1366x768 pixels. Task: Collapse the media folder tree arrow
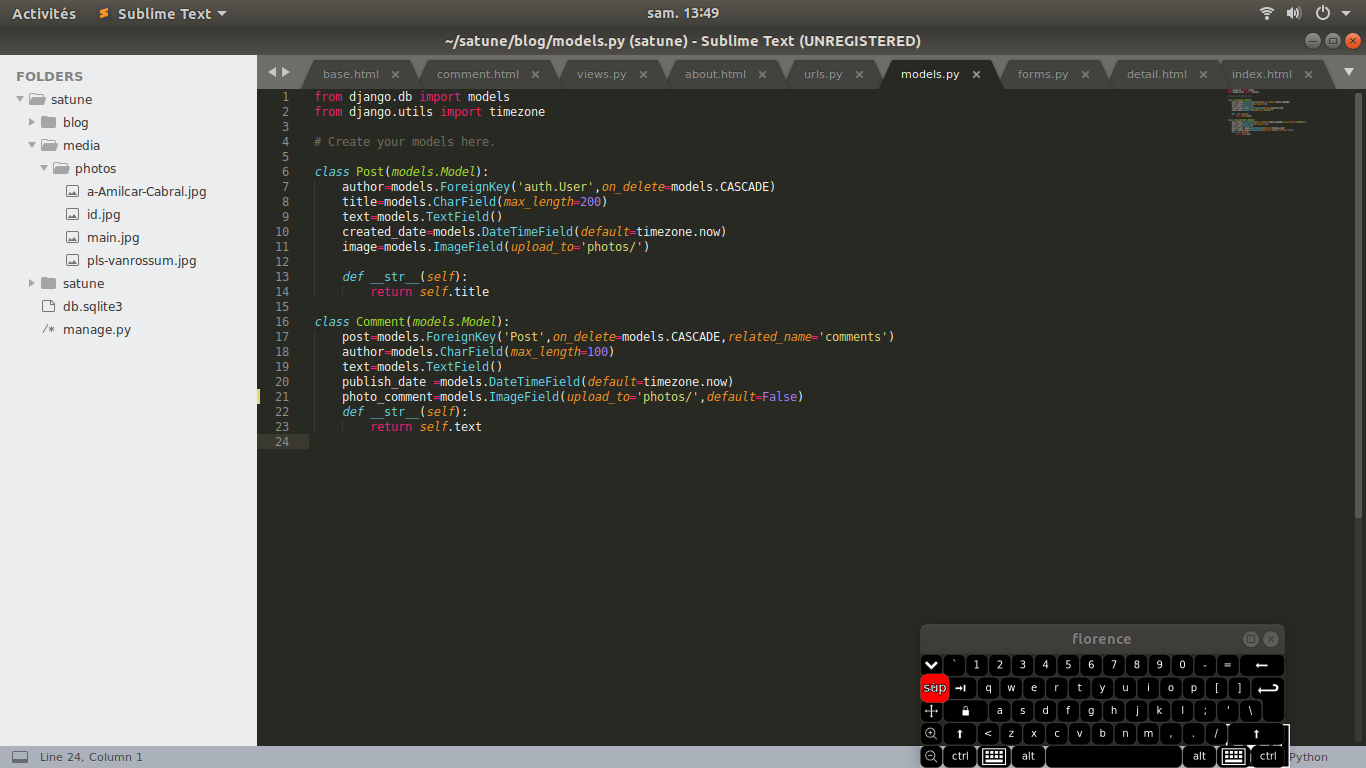pos(33,145)
